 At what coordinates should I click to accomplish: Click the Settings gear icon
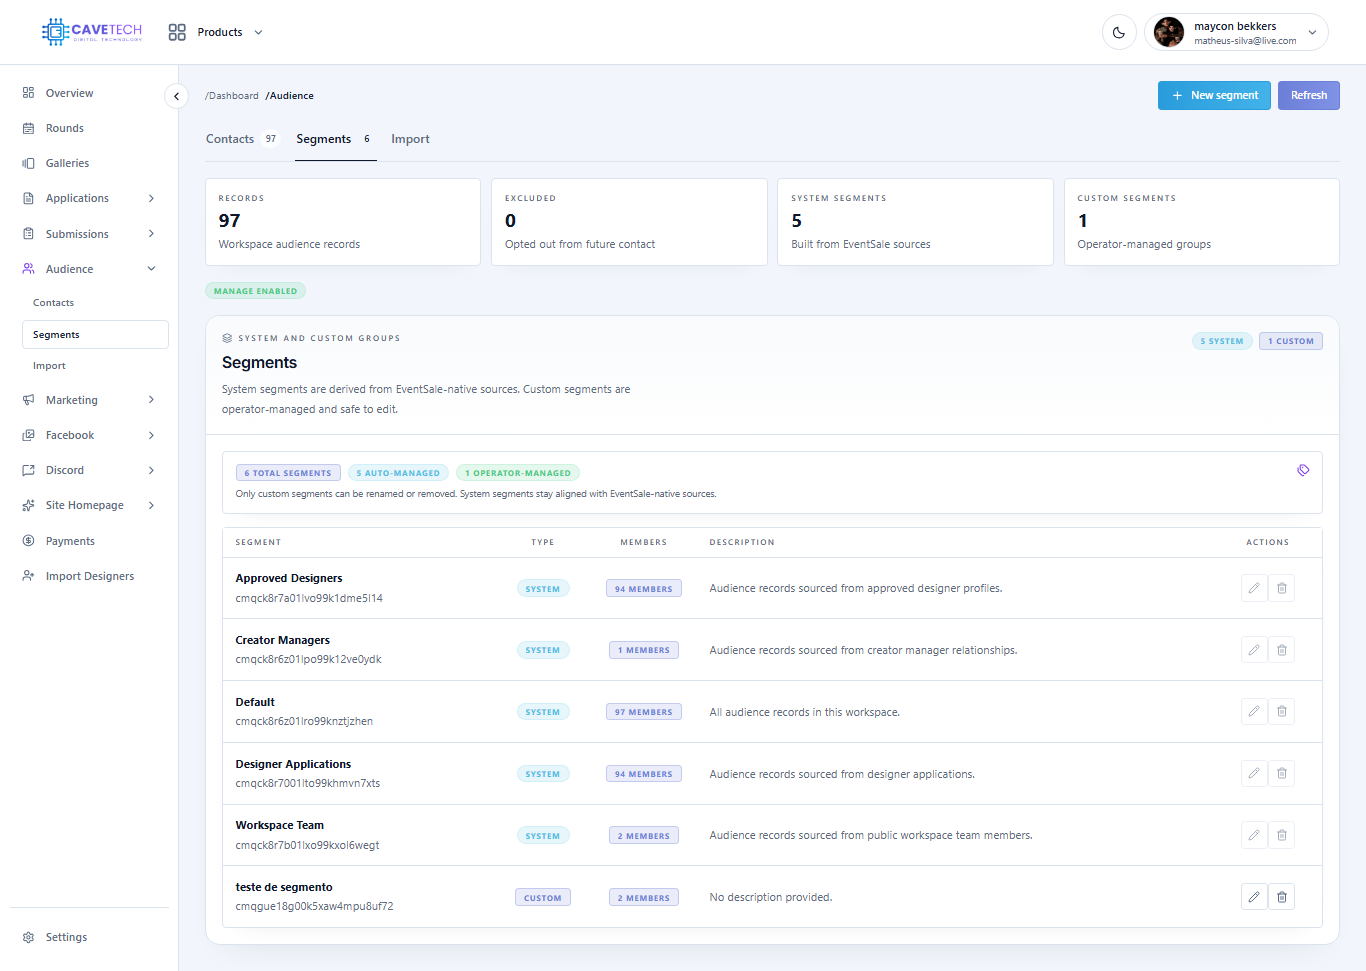click(28, 937)
